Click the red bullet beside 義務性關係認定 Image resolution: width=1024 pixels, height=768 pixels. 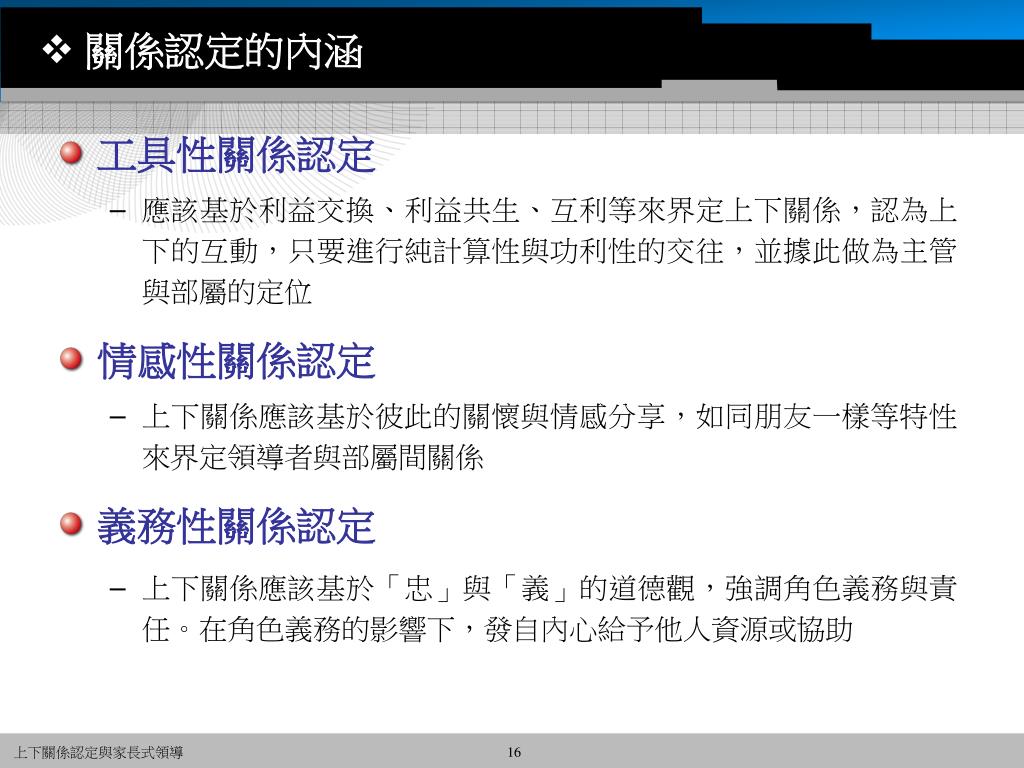pos(71,524)
